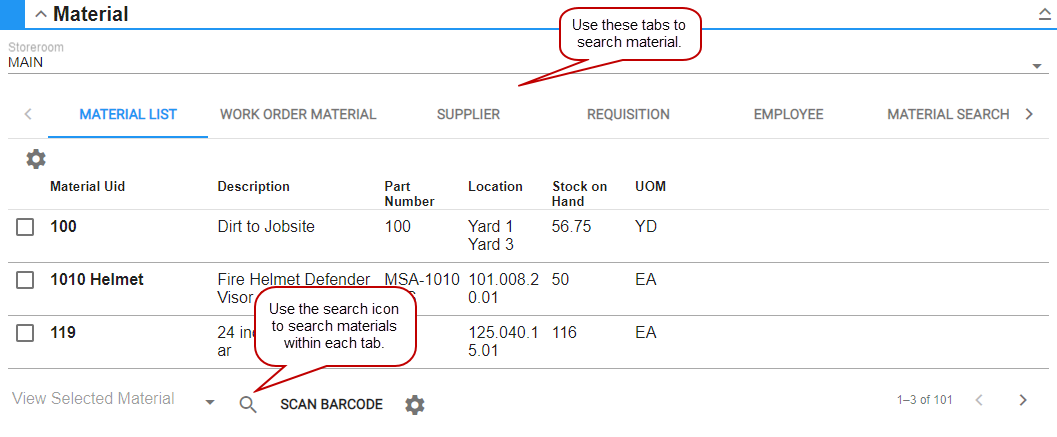The width and height of the screenshot is (1057, 437).
Task: Go to the previous page of materials
Action: tap(979, 400)
